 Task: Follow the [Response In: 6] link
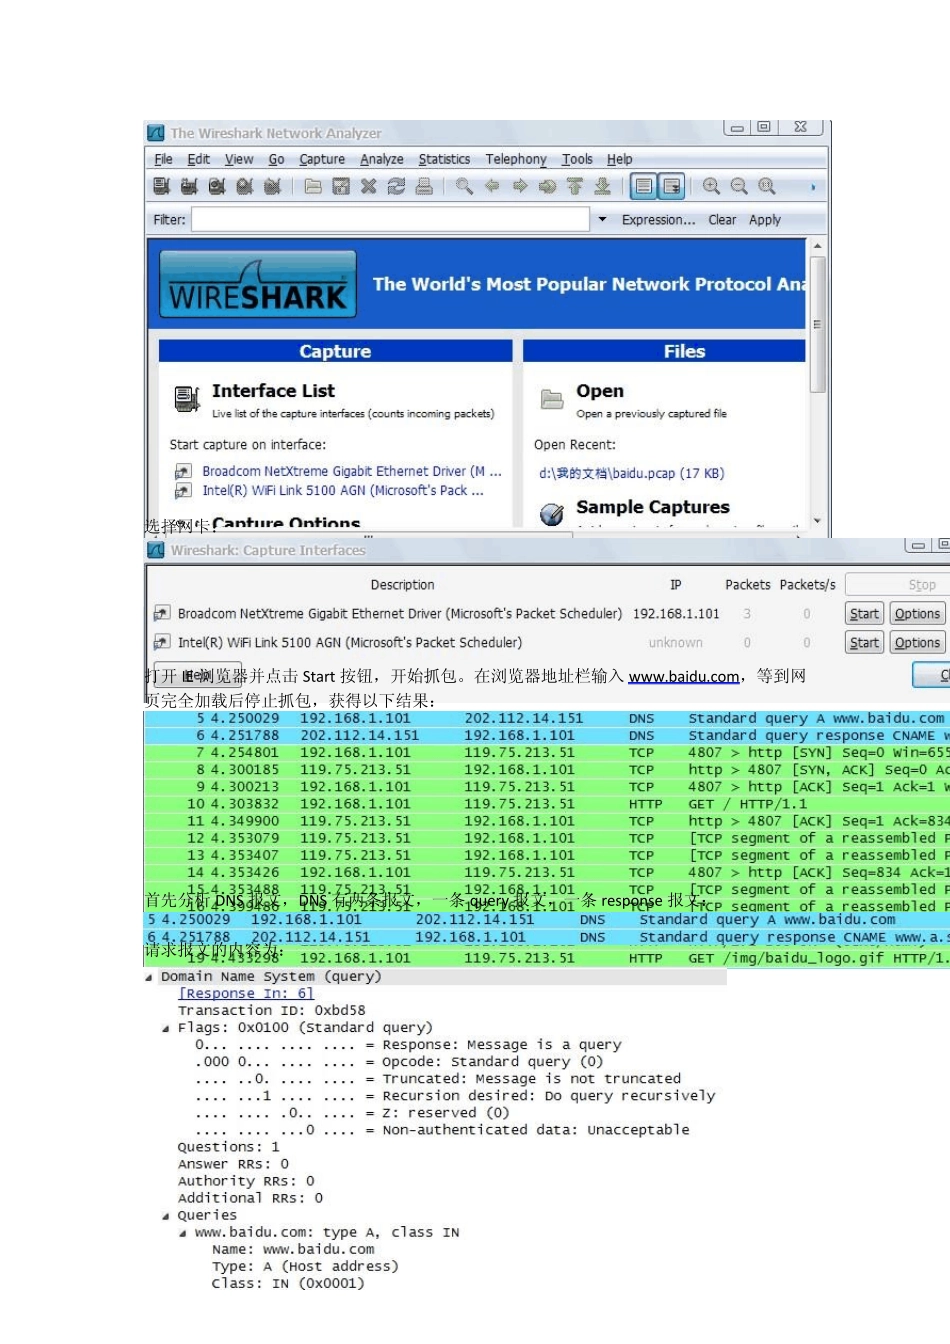point(246,994)
